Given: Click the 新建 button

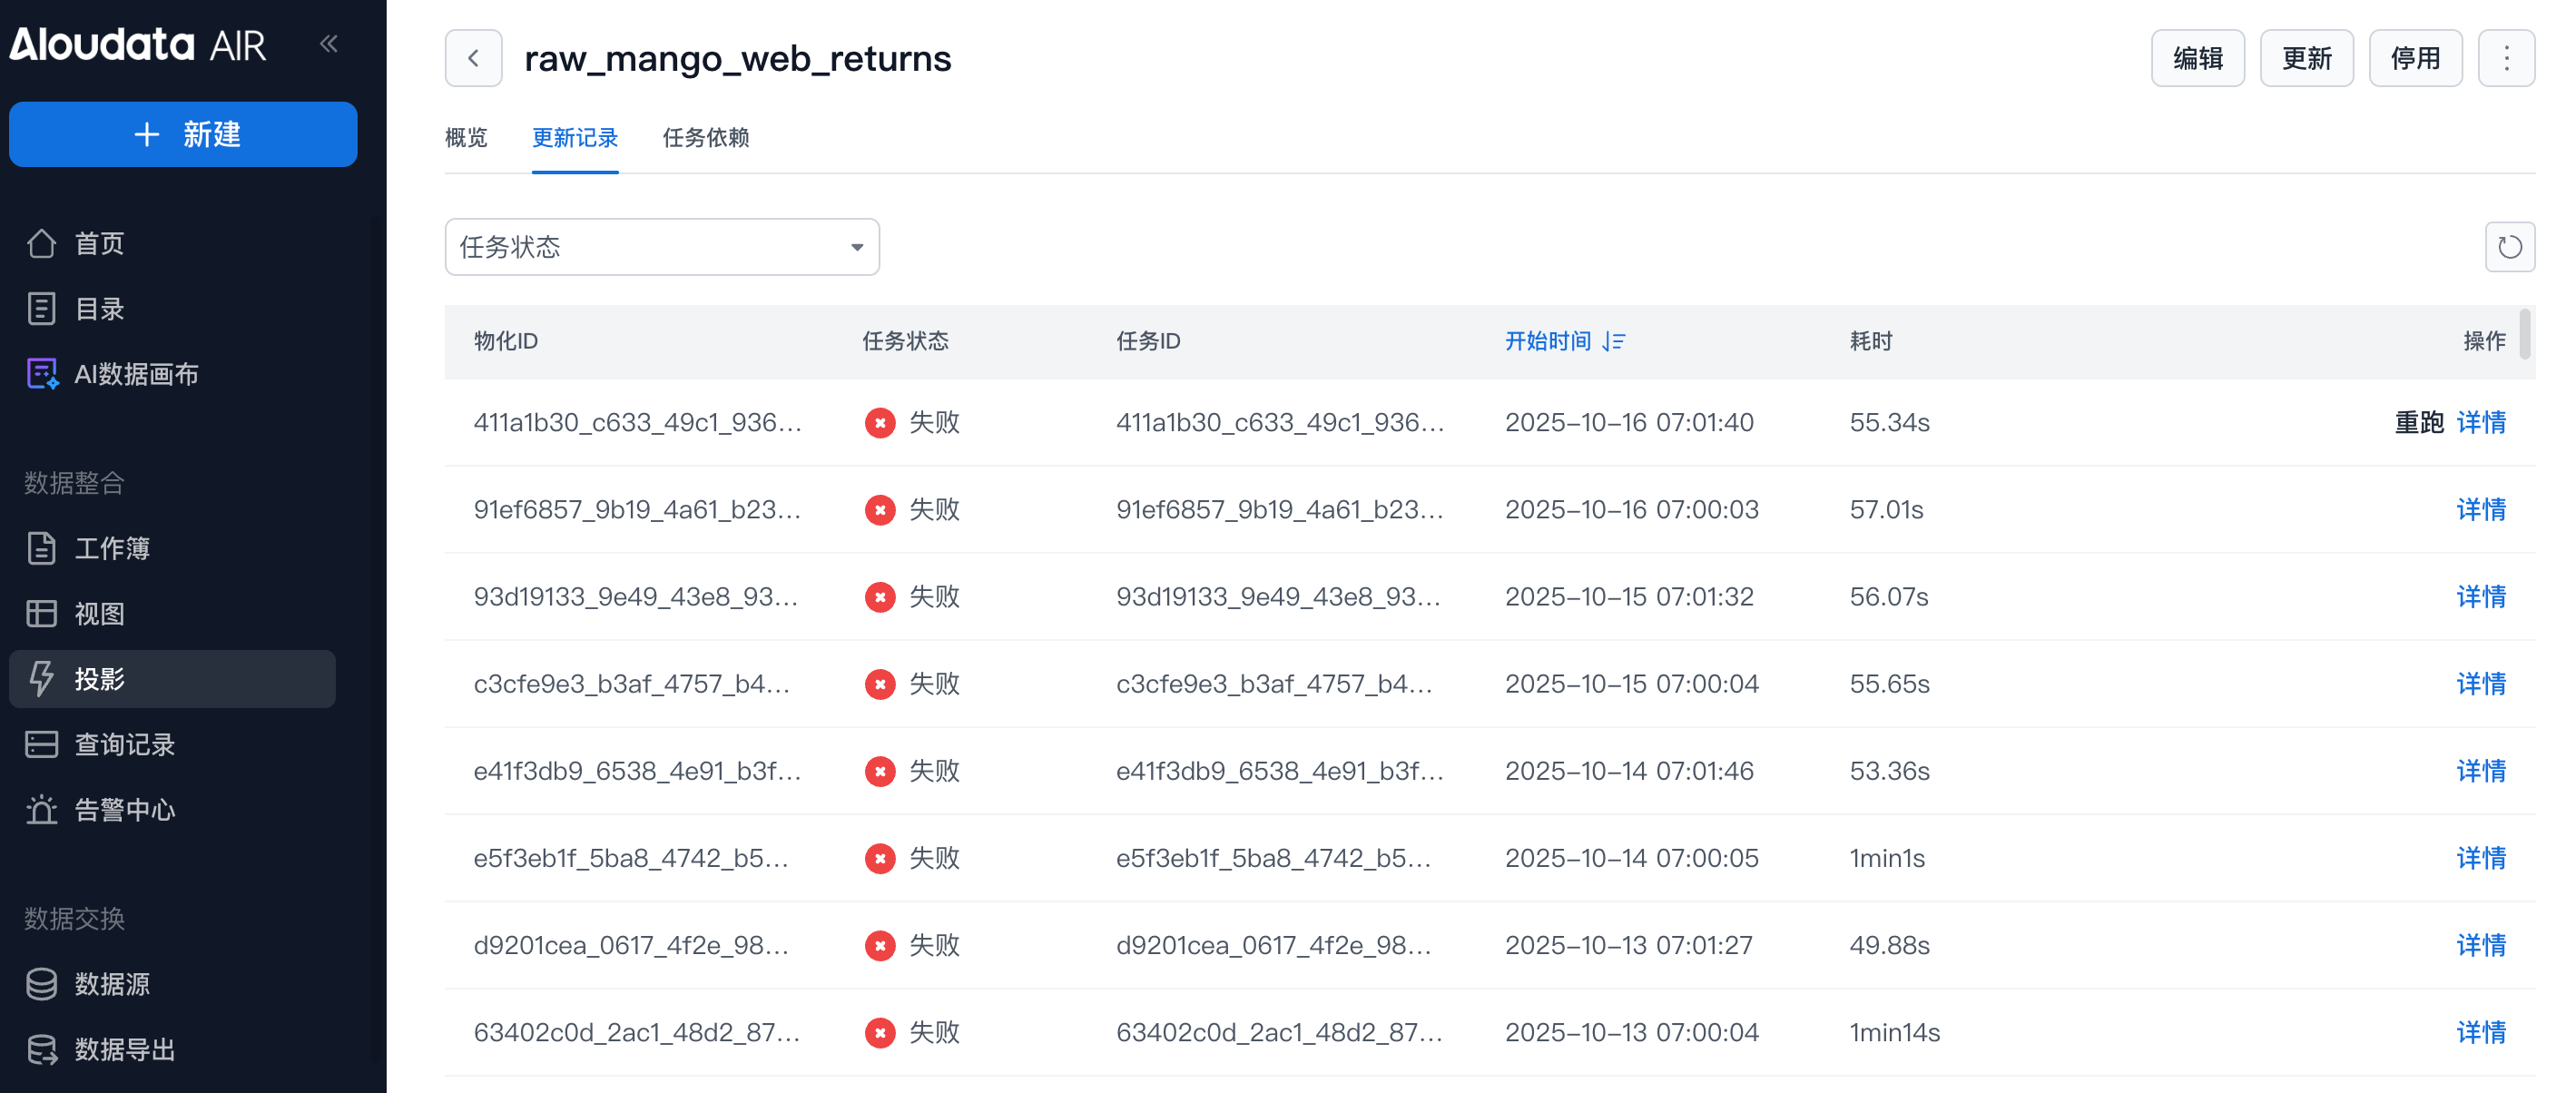Looking at the screenshot, I should 183,134.
